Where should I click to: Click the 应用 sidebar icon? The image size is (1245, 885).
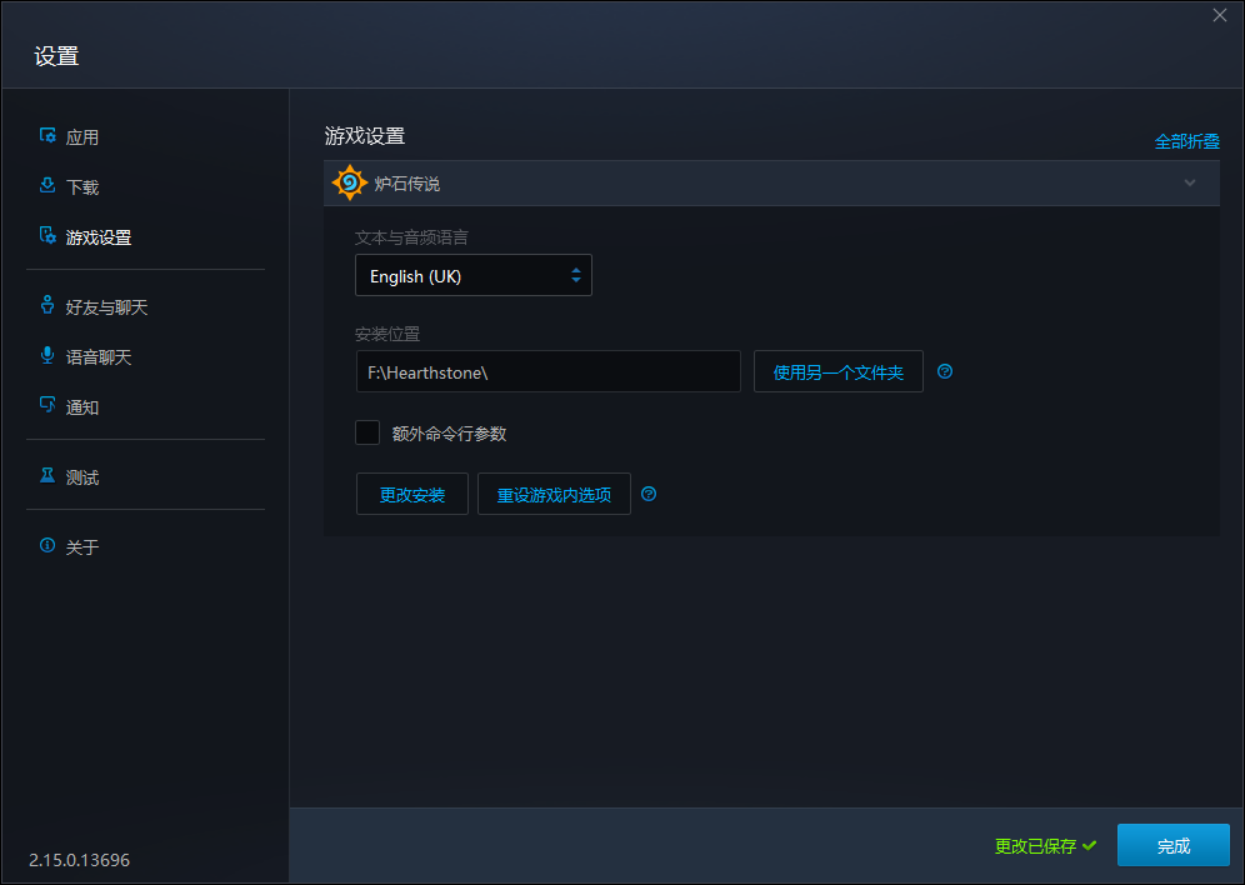point(47,136)
